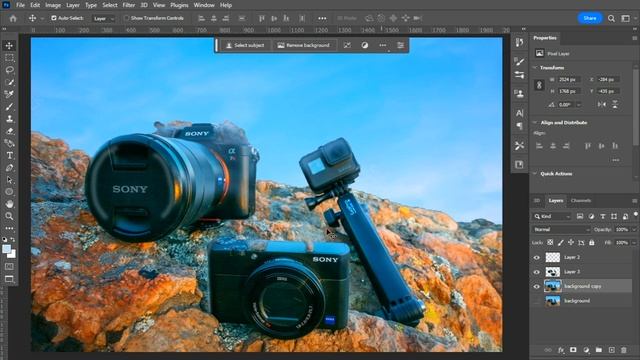Filter for pixel layers icon in Layers panel
Screen dimensions: 640x360
[x=580, y=216]
